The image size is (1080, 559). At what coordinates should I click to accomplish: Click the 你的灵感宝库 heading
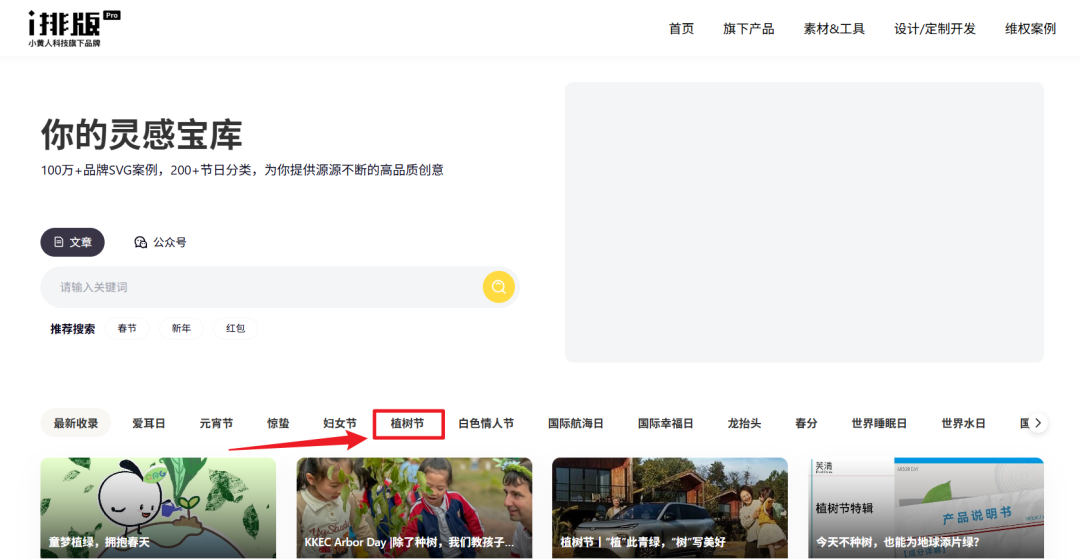141,134
